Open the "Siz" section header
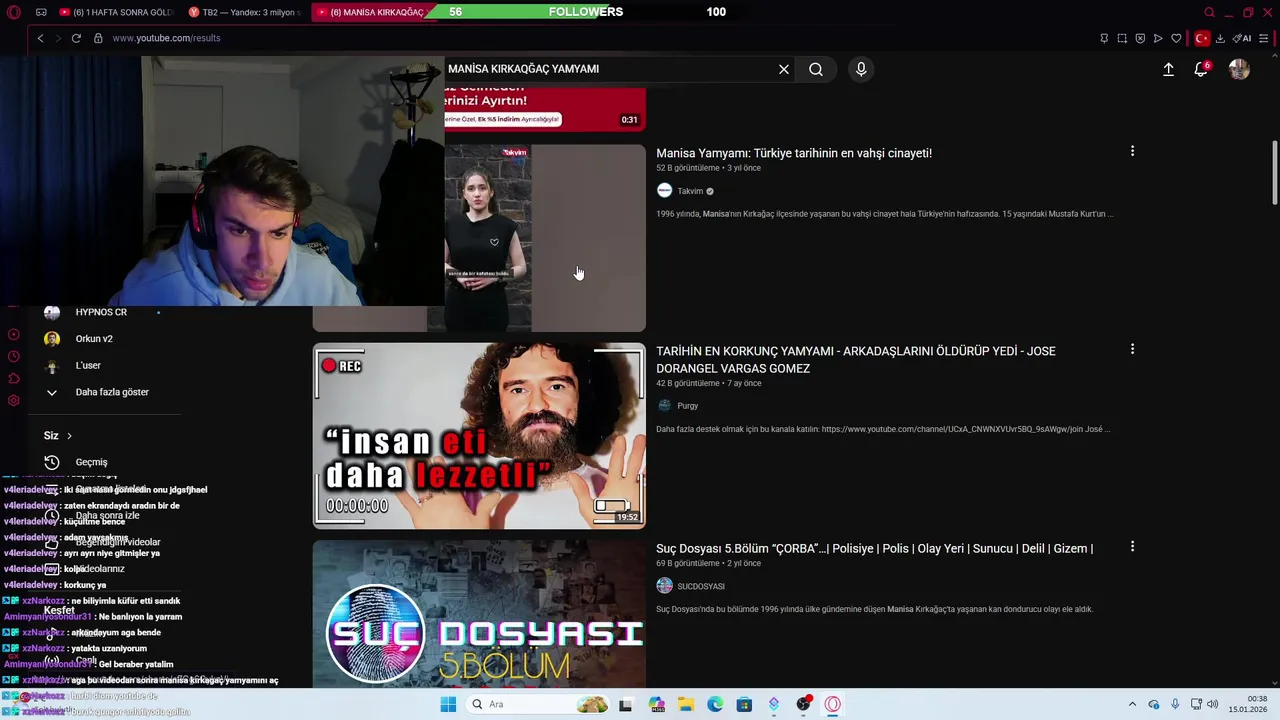Screen dimensions: 1280x720 point(58,436)
